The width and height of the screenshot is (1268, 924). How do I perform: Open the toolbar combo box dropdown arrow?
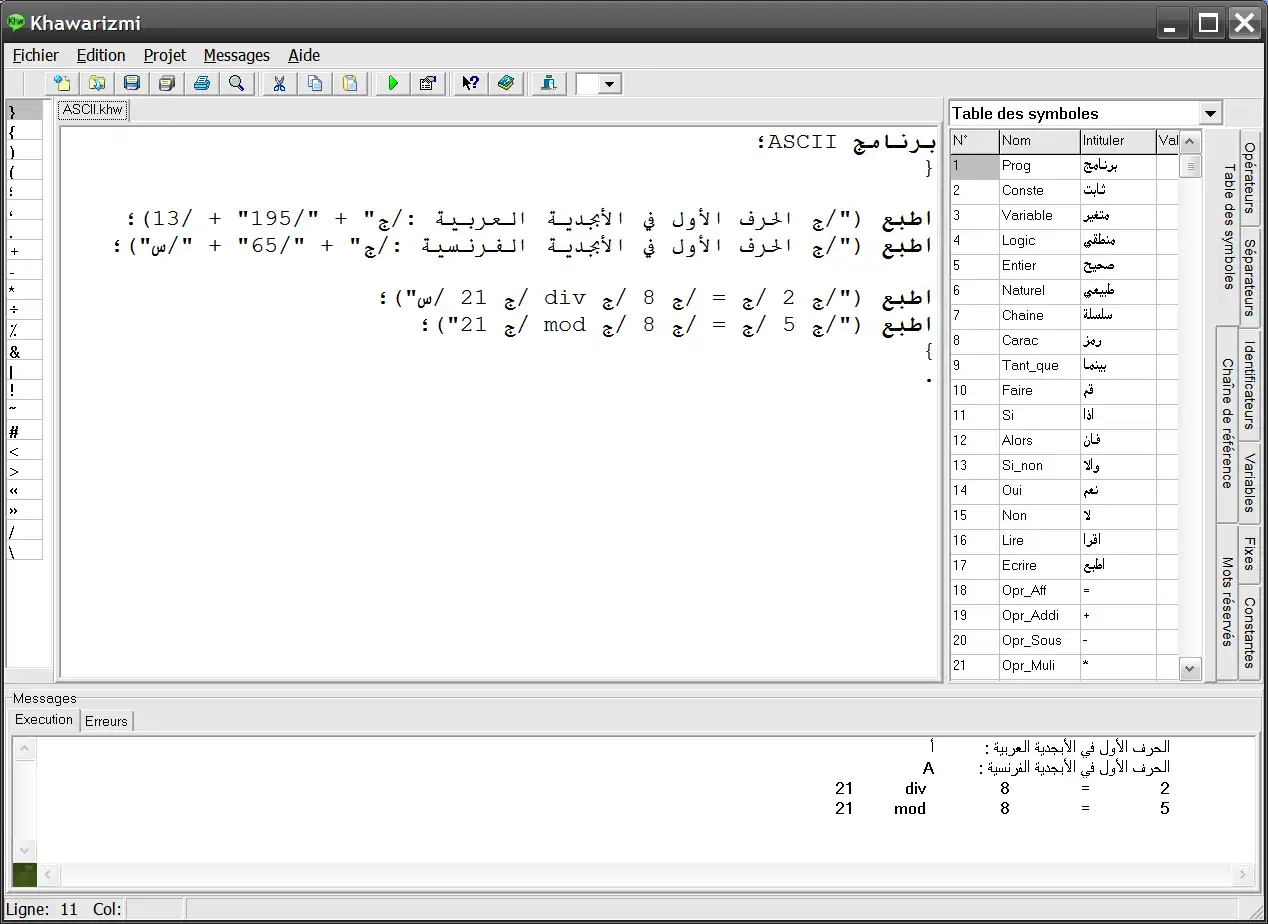[610, 84]
